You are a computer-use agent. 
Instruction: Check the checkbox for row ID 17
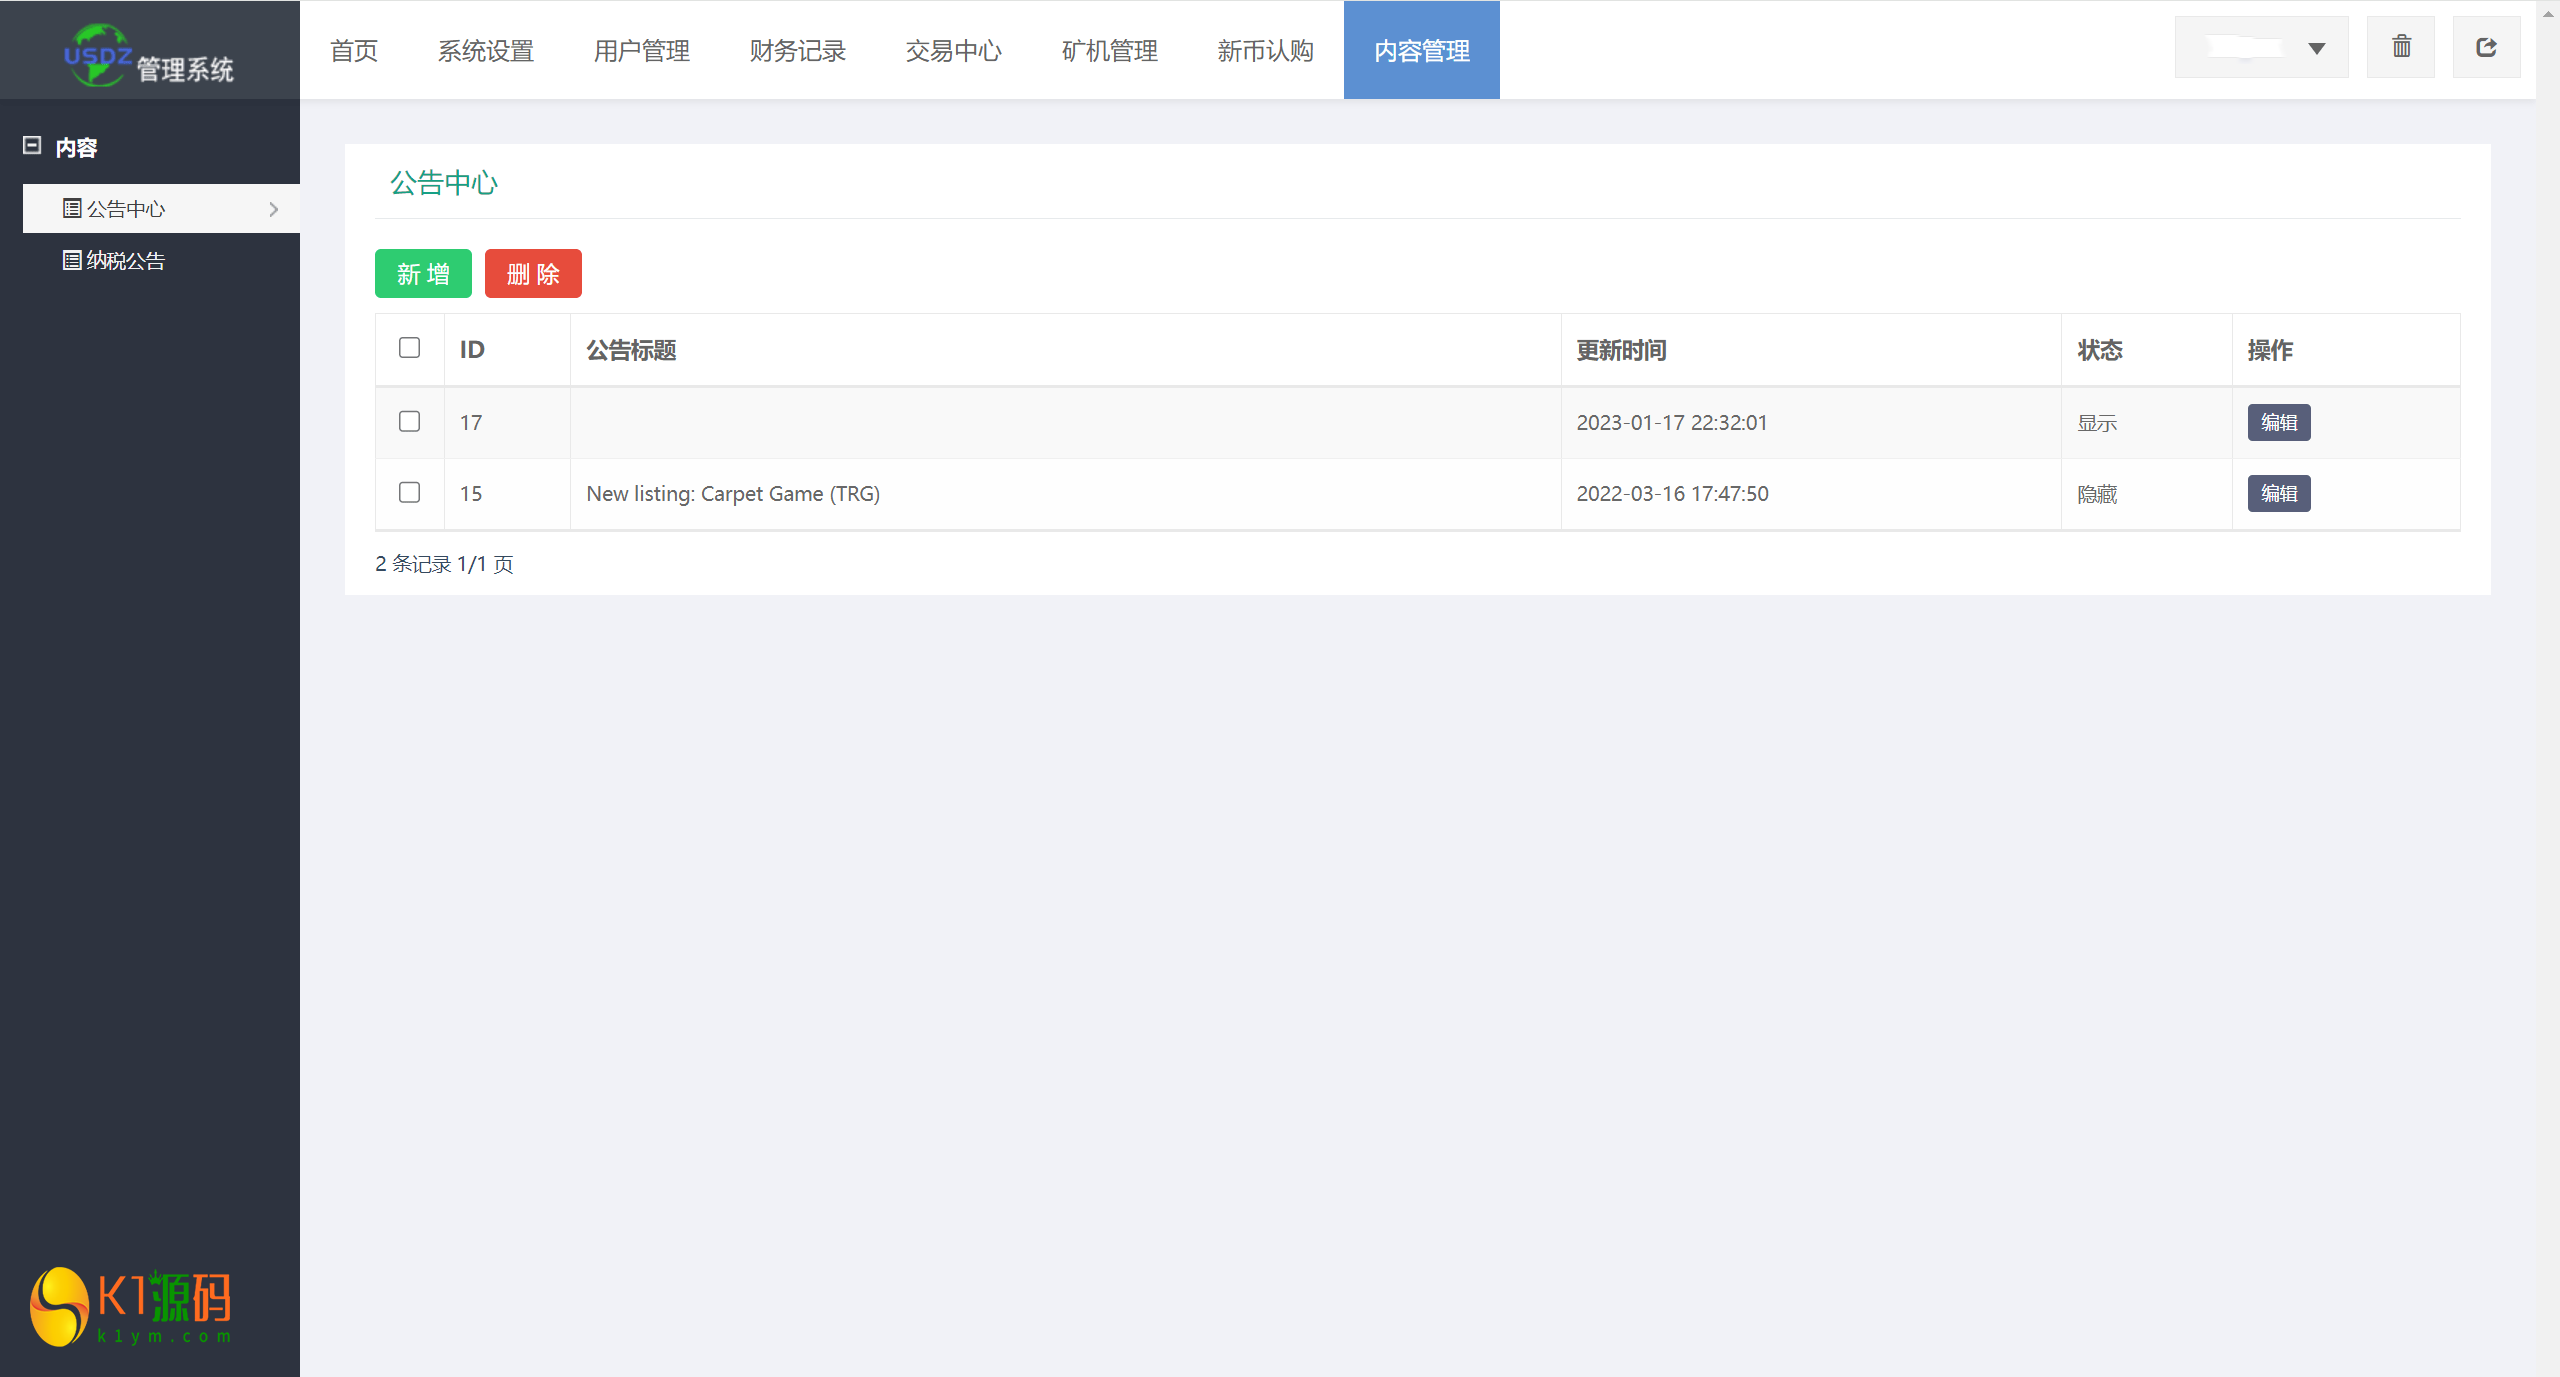[x=409, y=422]
